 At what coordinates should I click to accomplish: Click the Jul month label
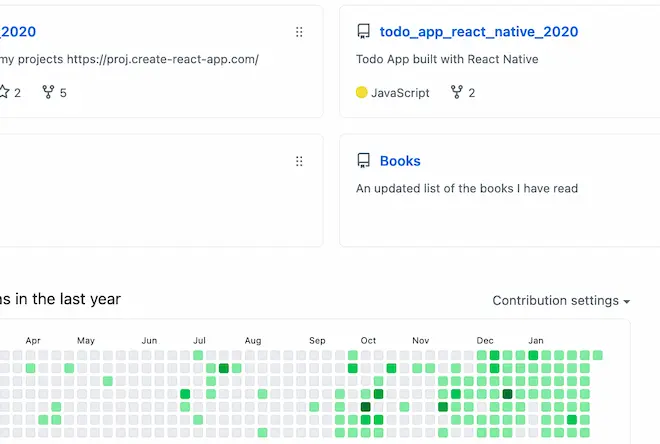tap(199, 340)
